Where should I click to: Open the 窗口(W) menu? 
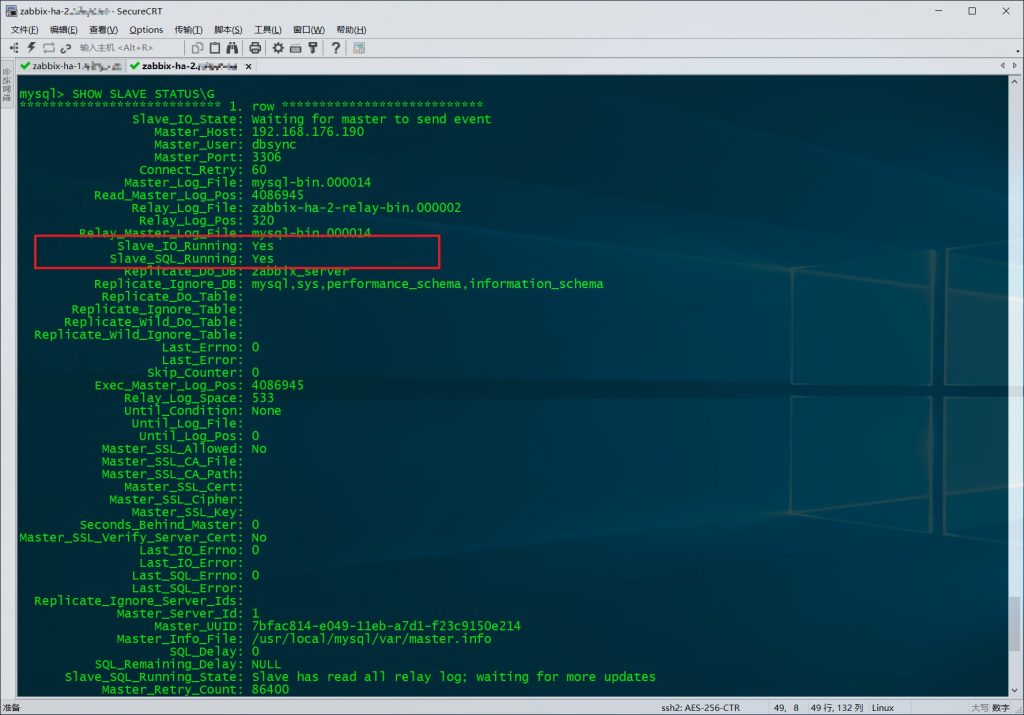click(x=309, y=30)
